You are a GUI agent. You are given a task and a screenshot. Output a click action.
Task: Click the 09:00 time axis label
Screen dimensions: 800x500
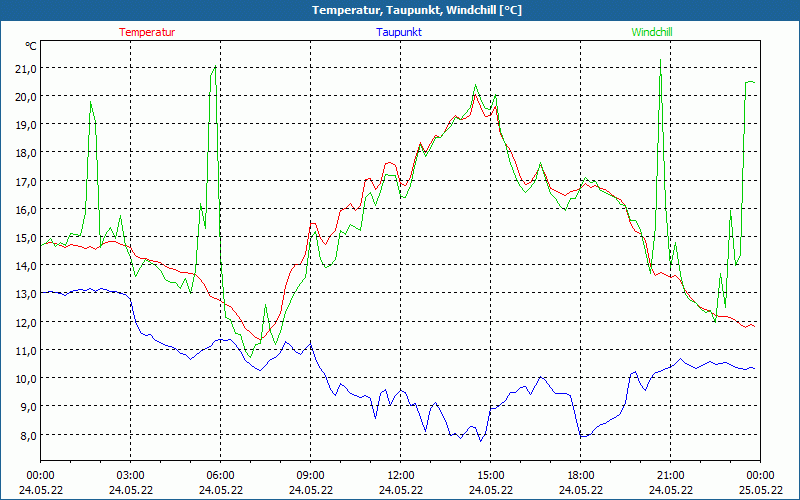310,474
